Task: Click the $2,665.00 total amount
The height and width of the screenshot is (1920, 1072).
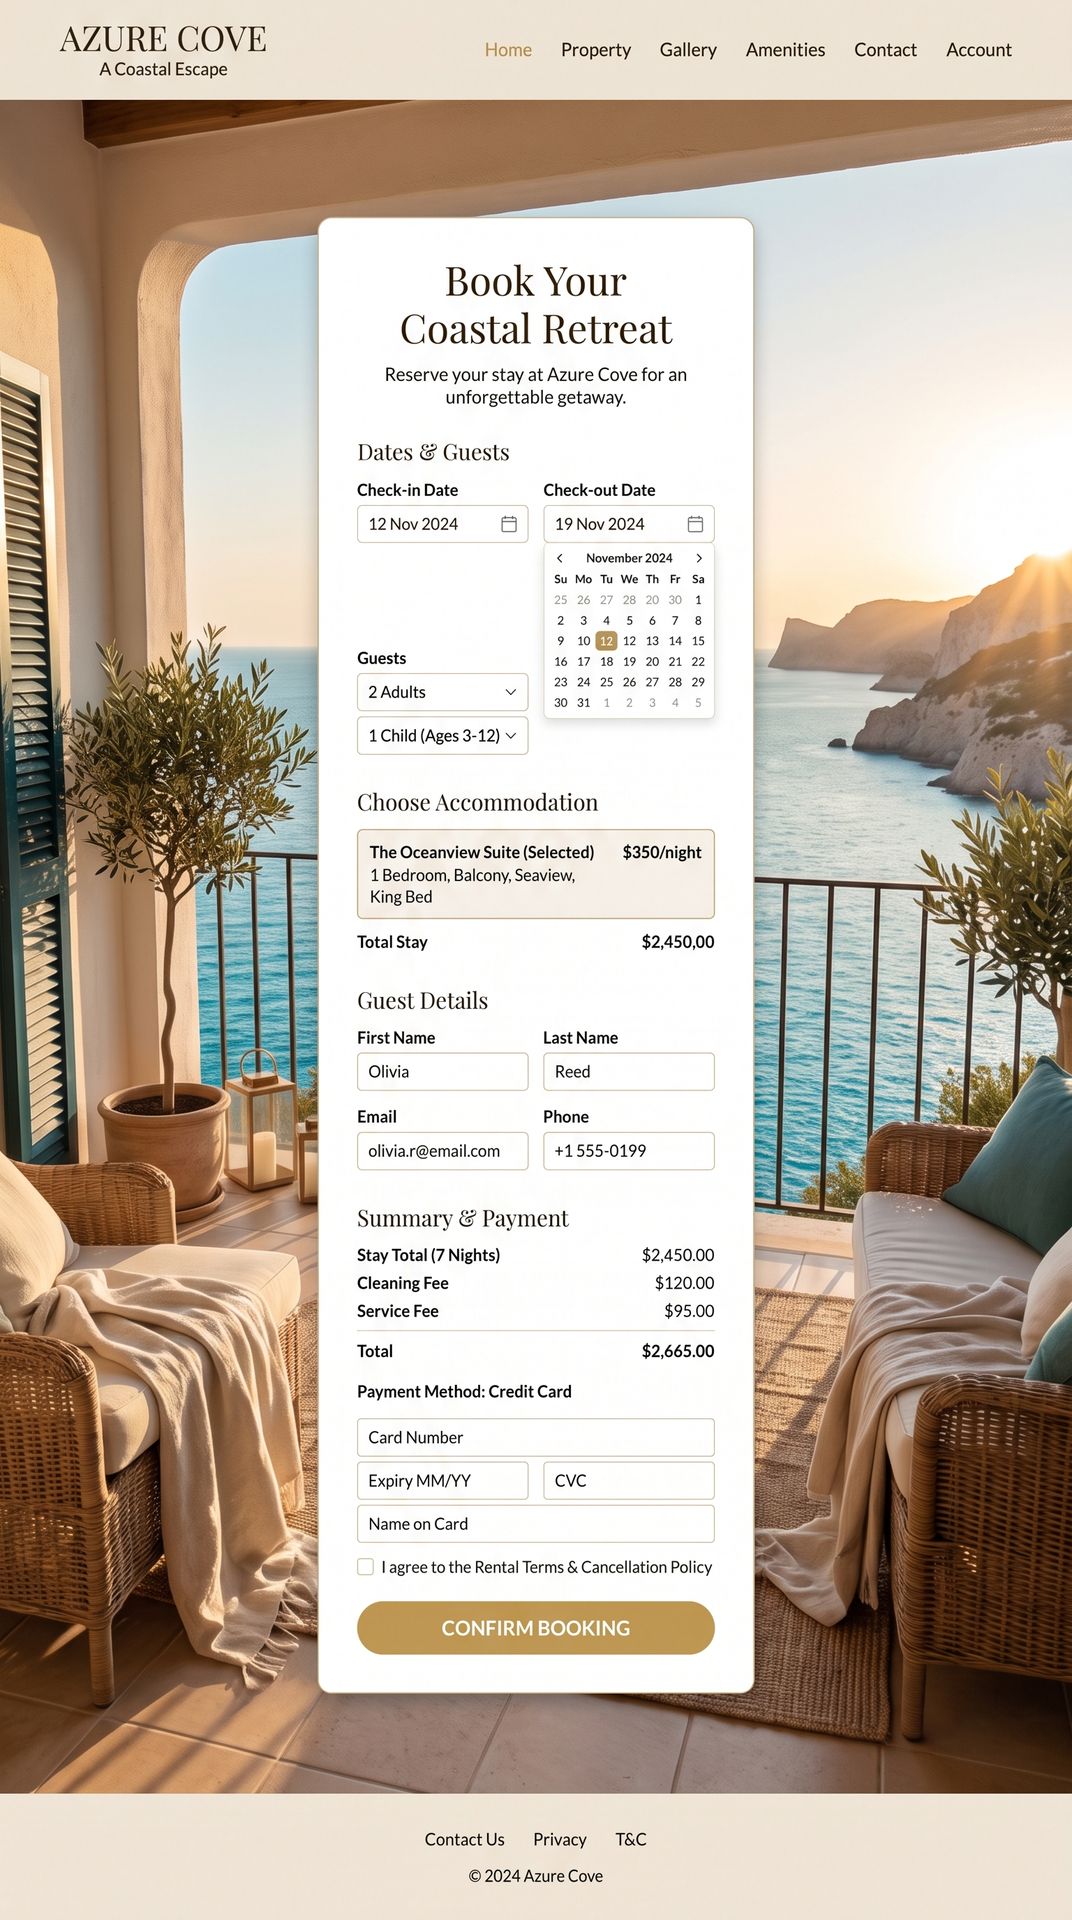Action: 678,1351
